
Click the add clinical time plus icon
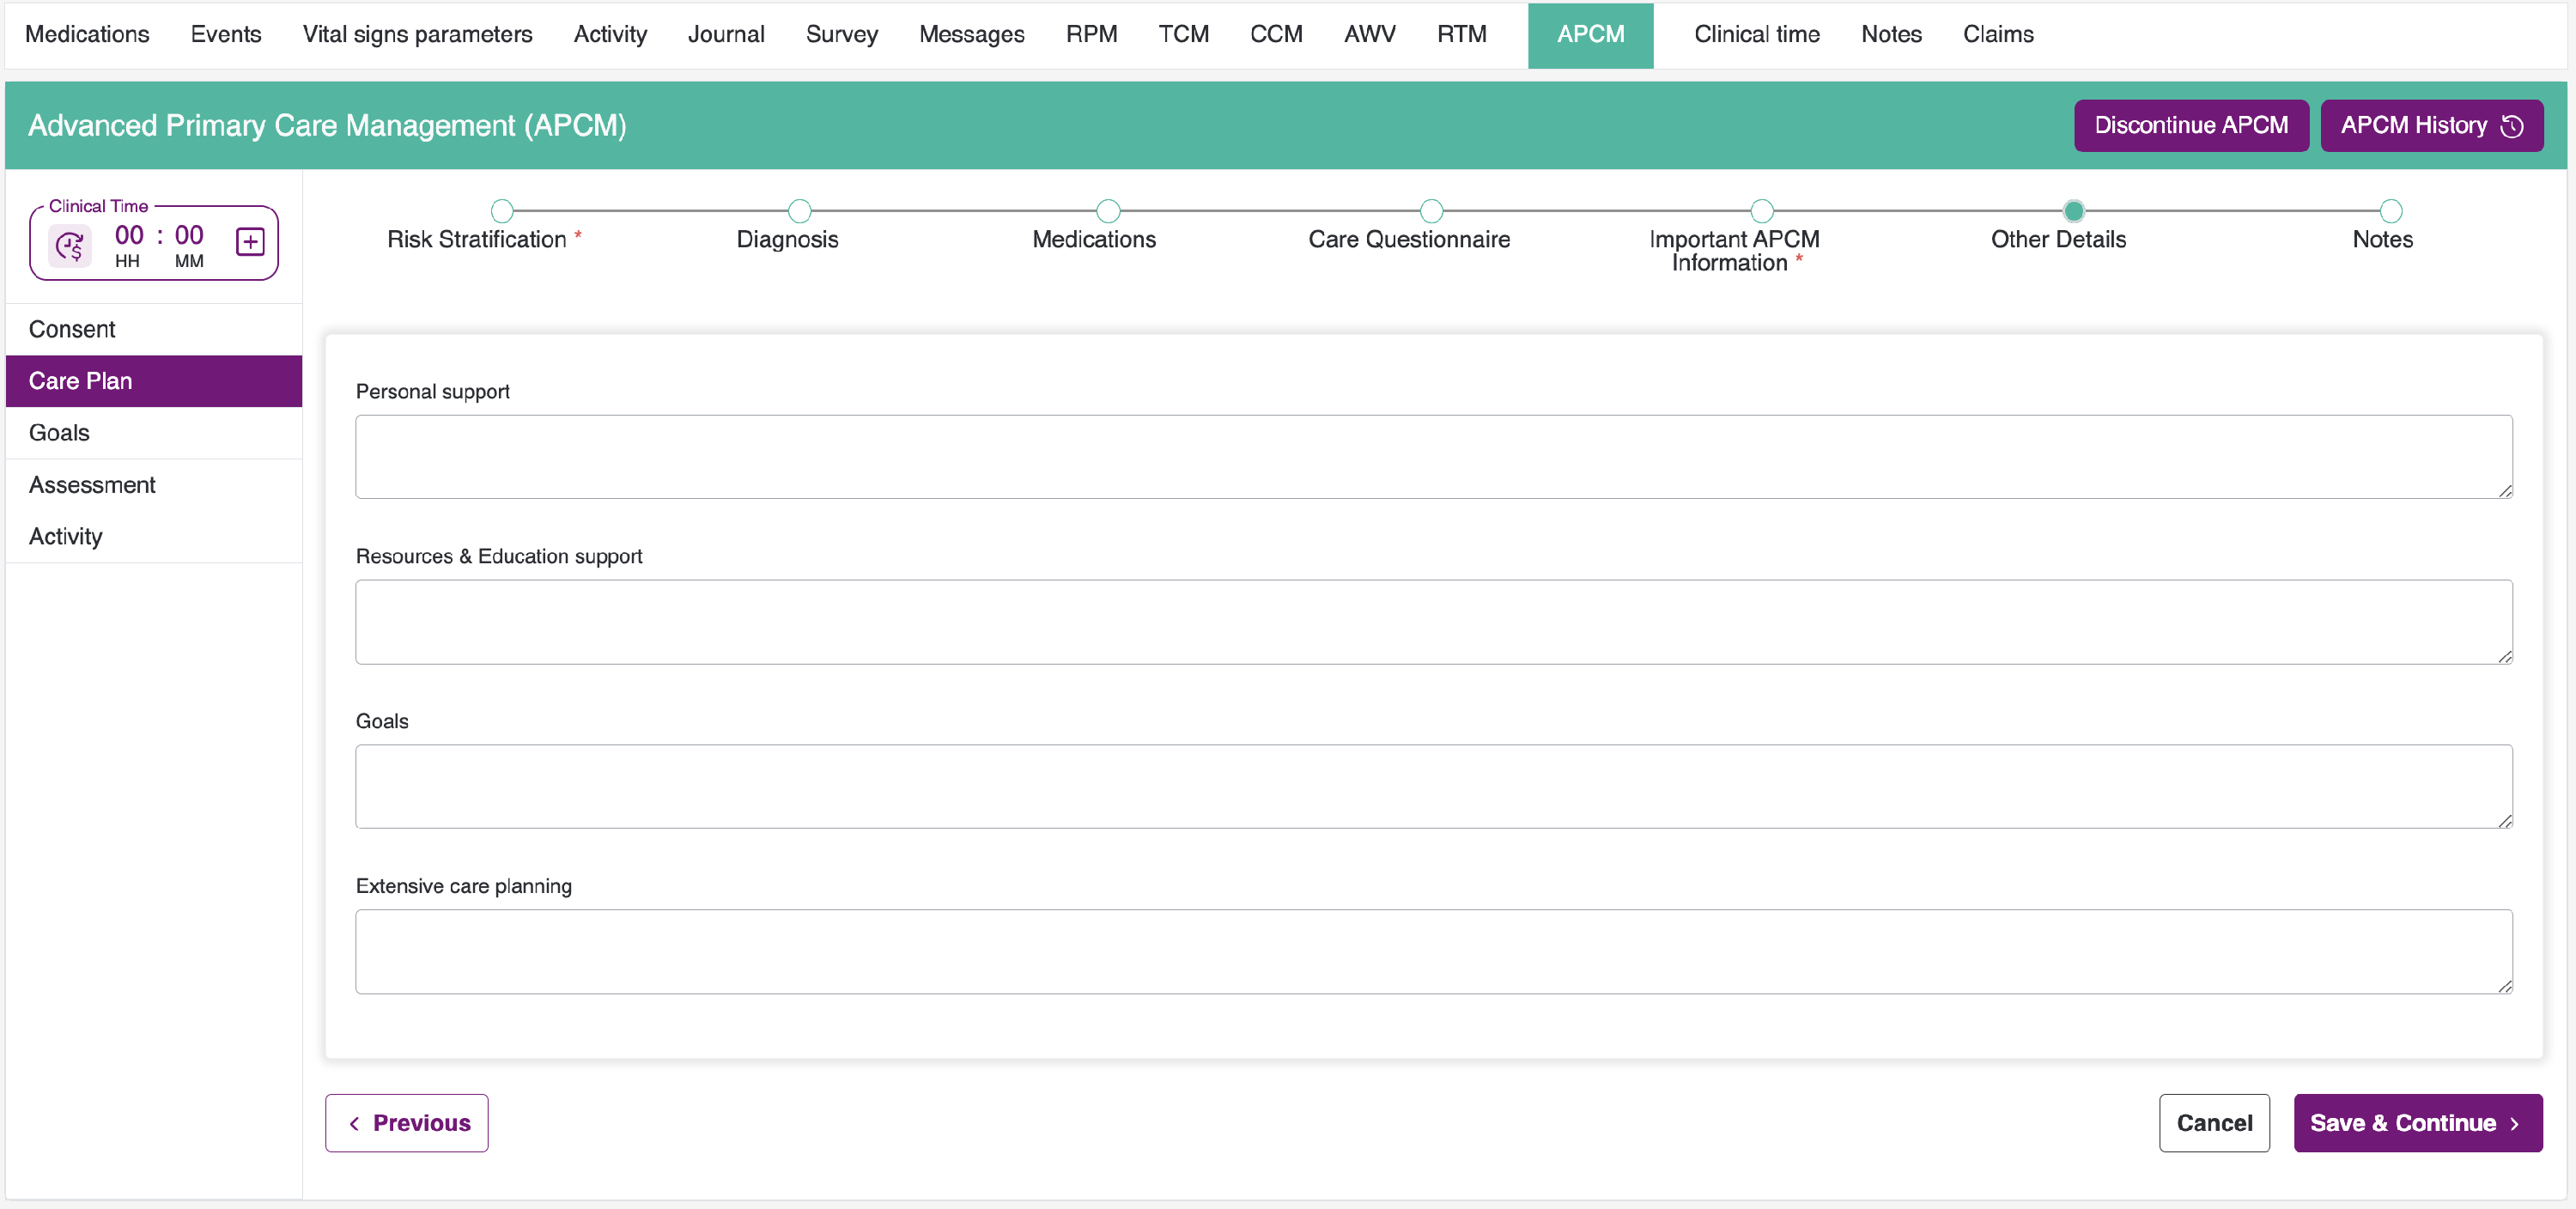coord(250,242)
